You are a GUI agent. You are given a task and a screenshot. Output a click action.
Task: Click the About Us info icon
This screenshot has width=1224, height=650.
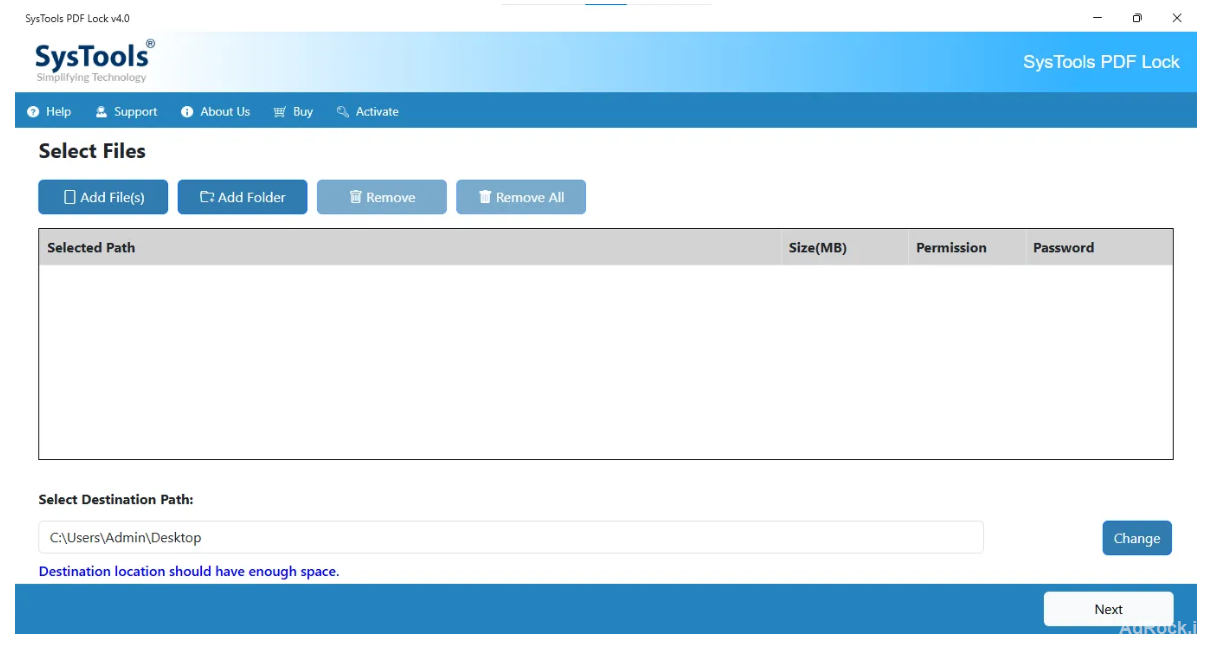186,111
